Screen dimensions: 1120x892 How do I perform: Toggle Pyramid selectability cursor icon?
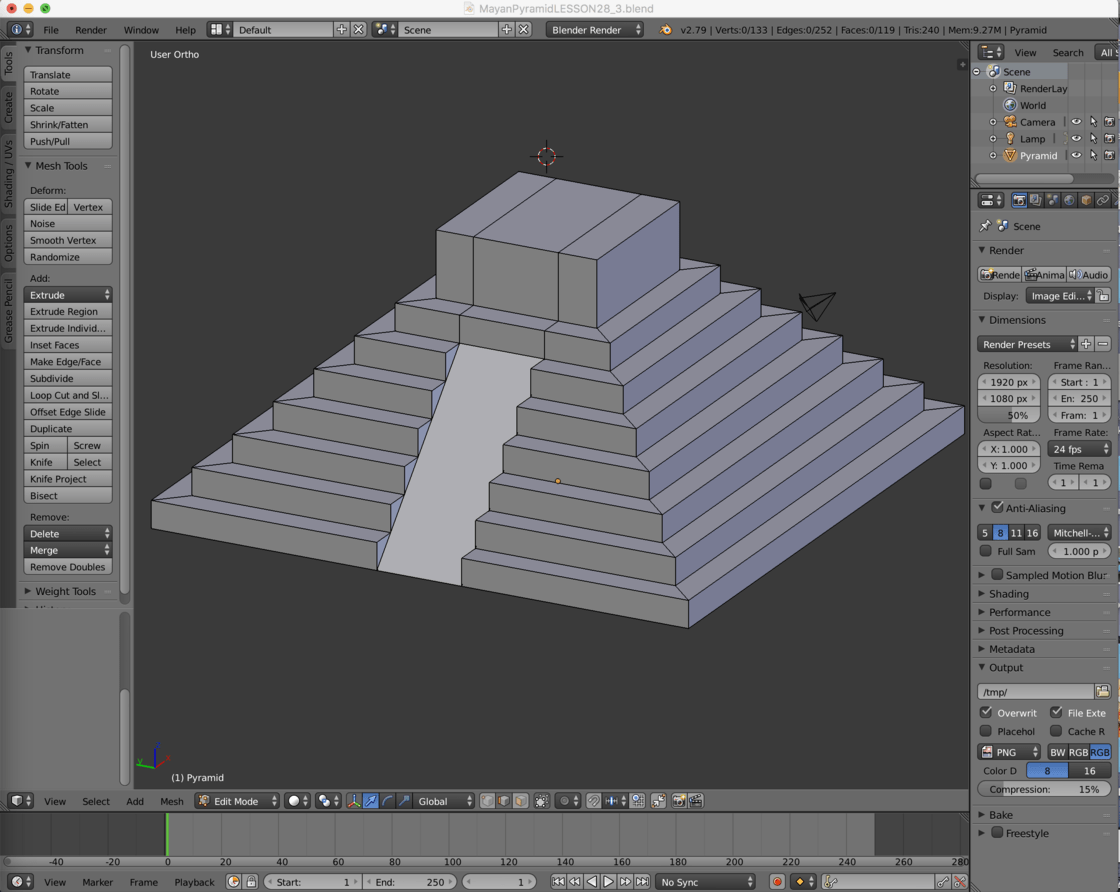click(x=1093, y=155)
